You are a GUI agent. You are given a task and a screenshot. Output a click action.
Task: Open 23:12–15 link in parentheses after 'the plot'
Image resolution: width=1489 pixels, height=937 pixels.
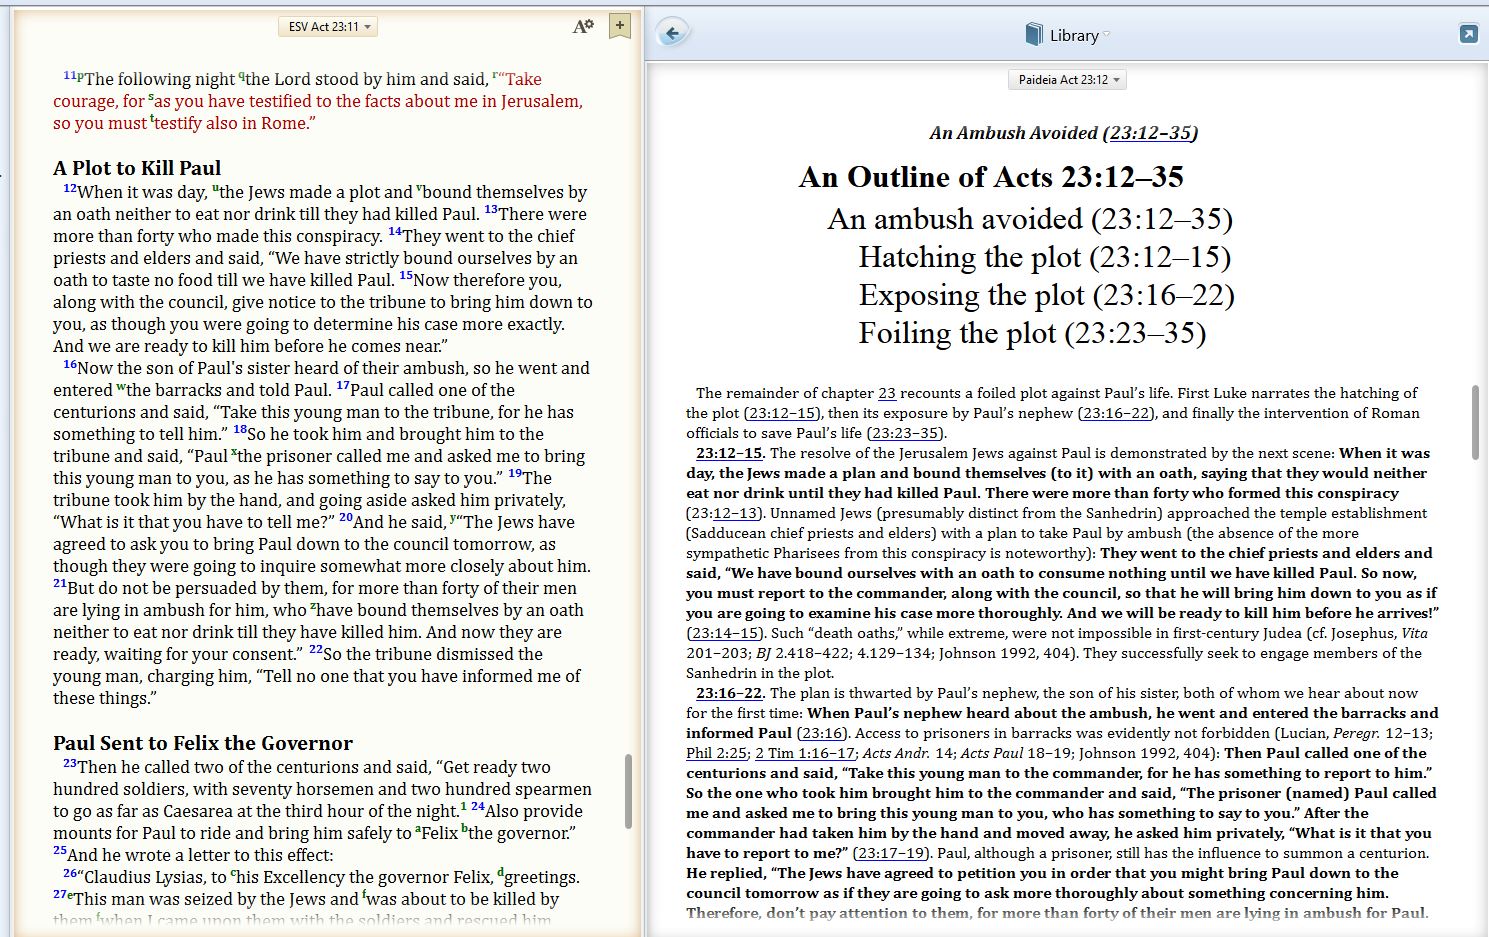click(x=782, y=413)
